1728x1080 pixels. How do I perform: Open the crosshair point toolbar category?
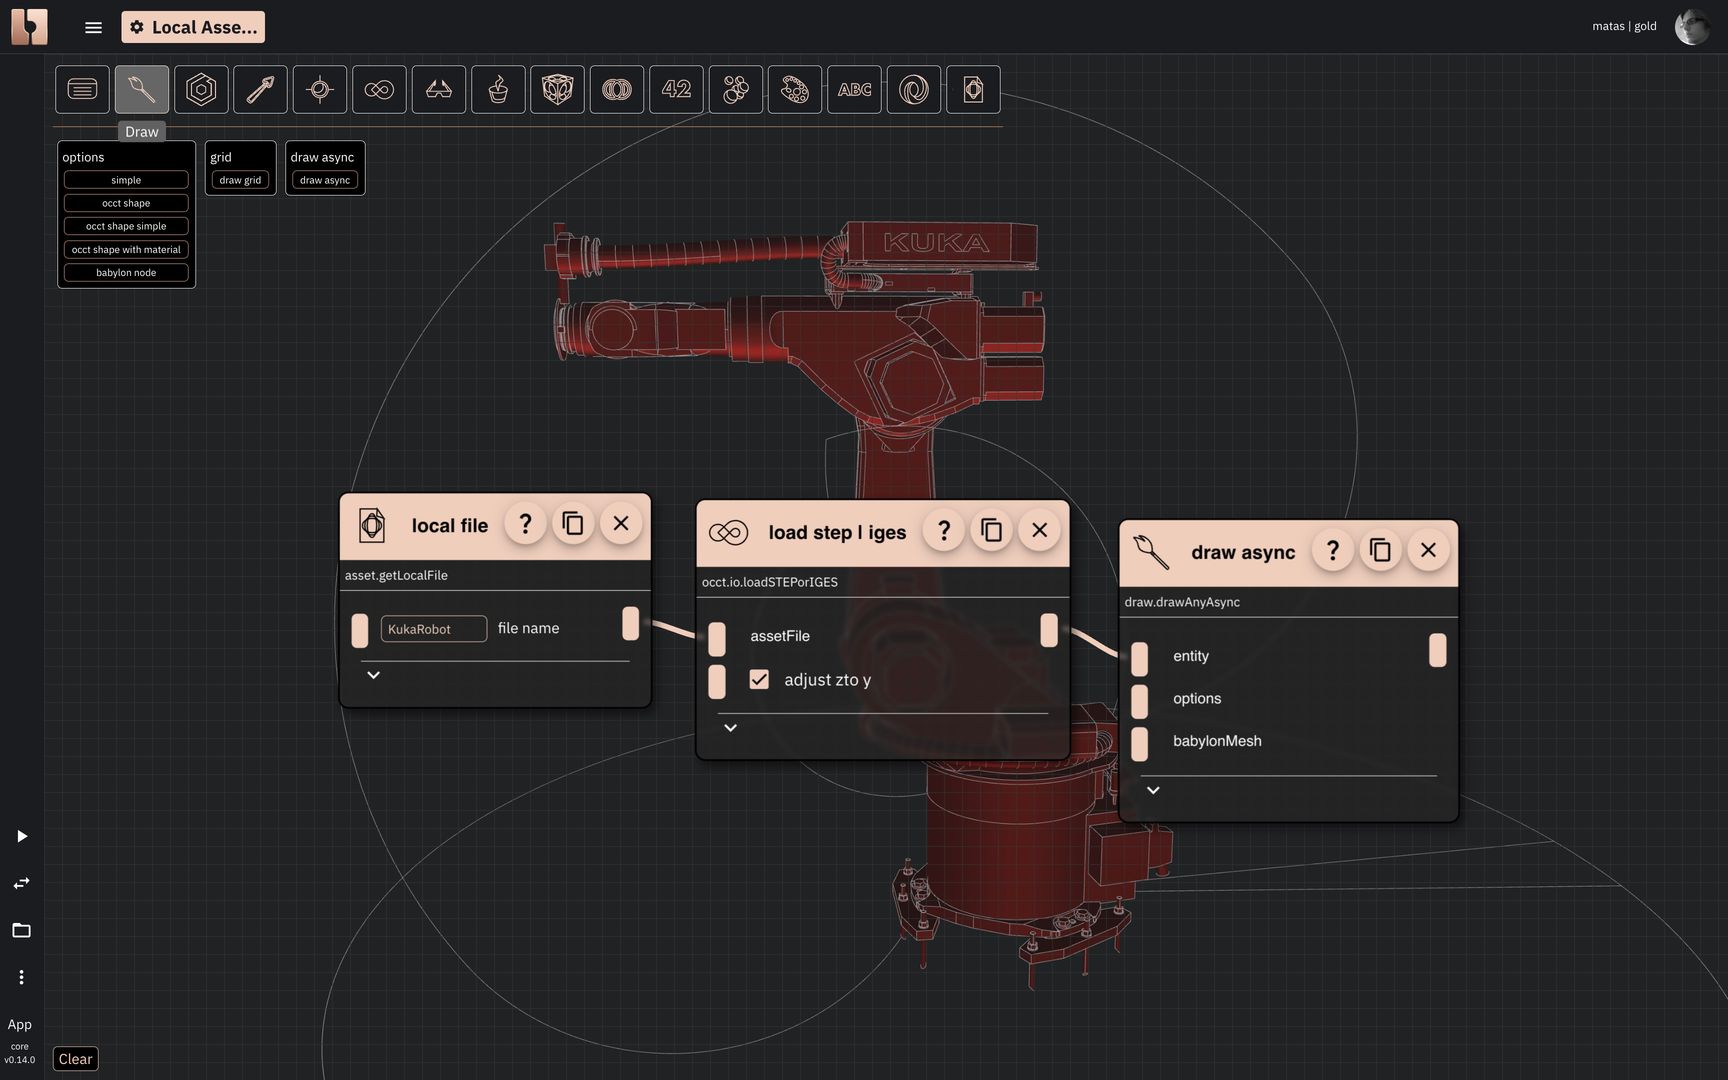coord(320,90)
